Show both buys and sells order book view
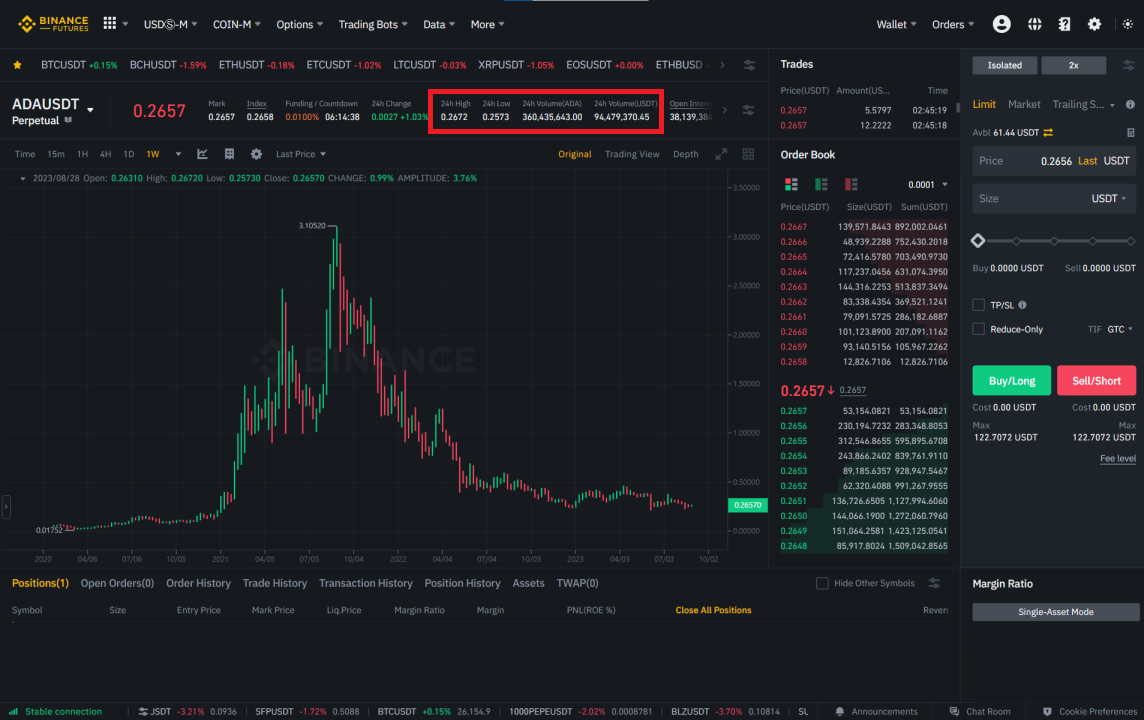 [x=791, y=184]
